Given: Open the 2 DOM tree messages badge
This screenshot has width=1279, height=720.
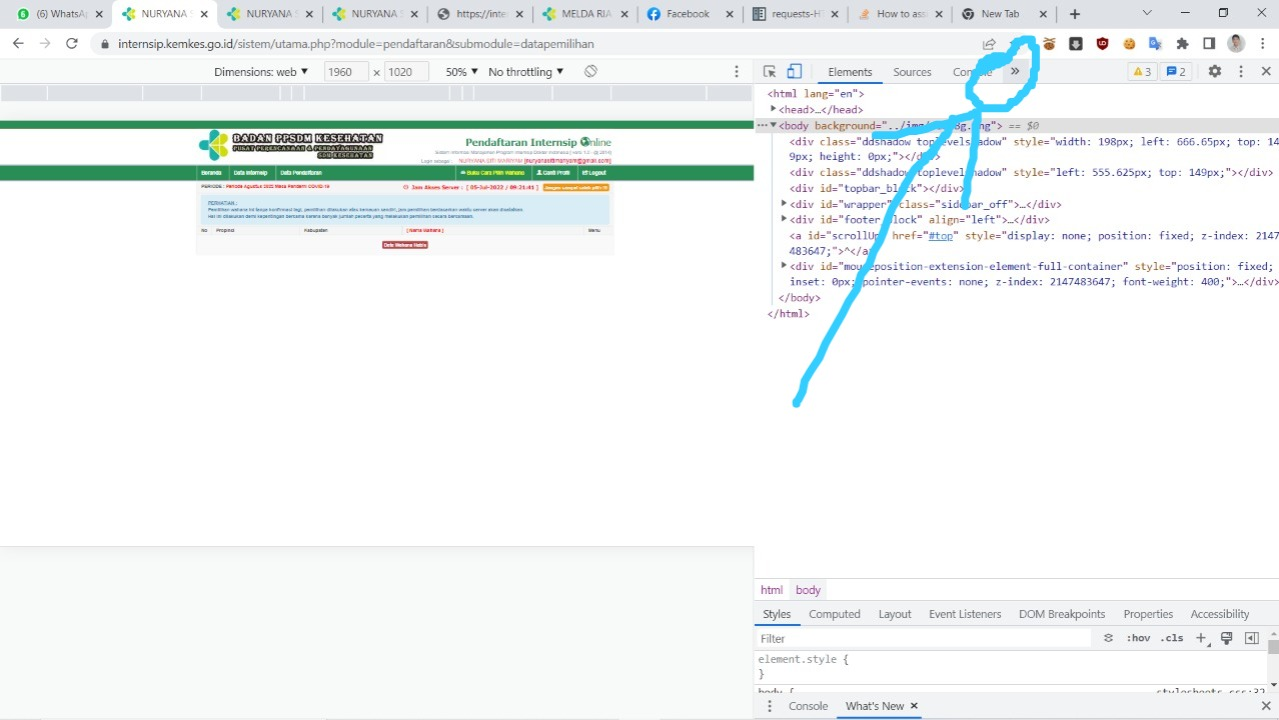Looking at the screenshot, I should [1177, 71].
